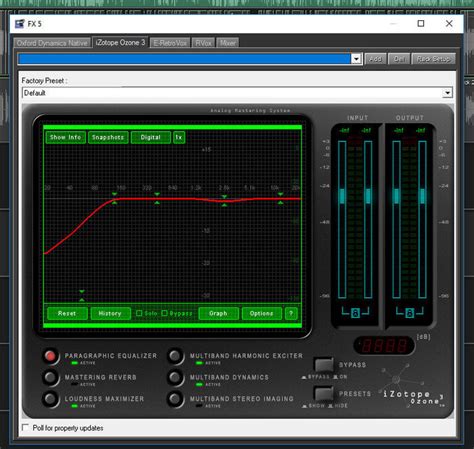Toggle Mastering Reverb Active indicator
The height and width of the screenshot is (449, 474).
point(74,384)
